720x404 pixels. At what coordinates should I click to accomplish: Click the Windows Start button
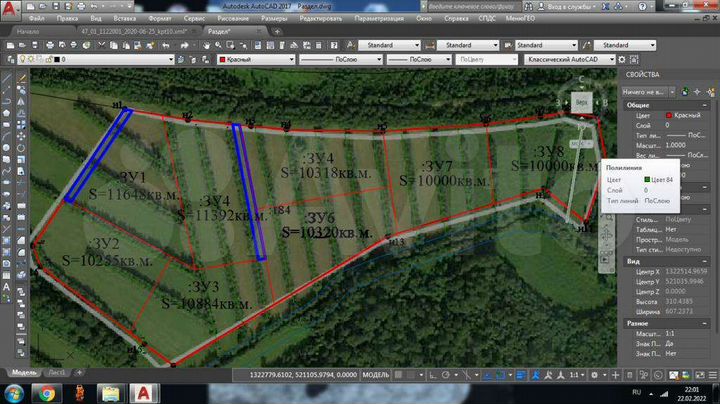14,393
